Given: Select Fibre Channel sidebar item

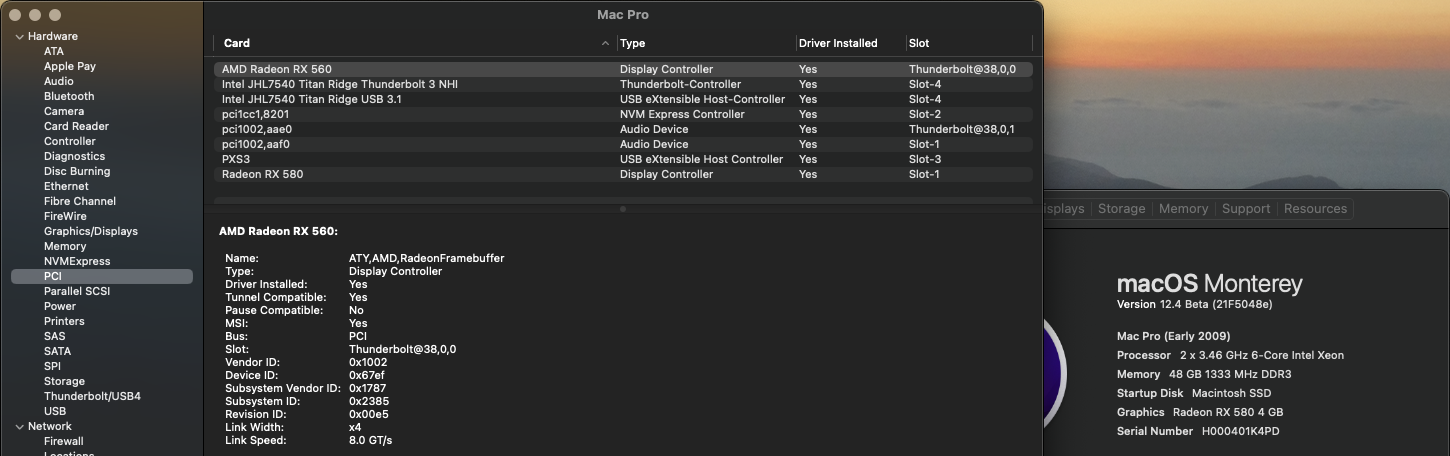Looking at the screenshot, I should coord(80,201).
